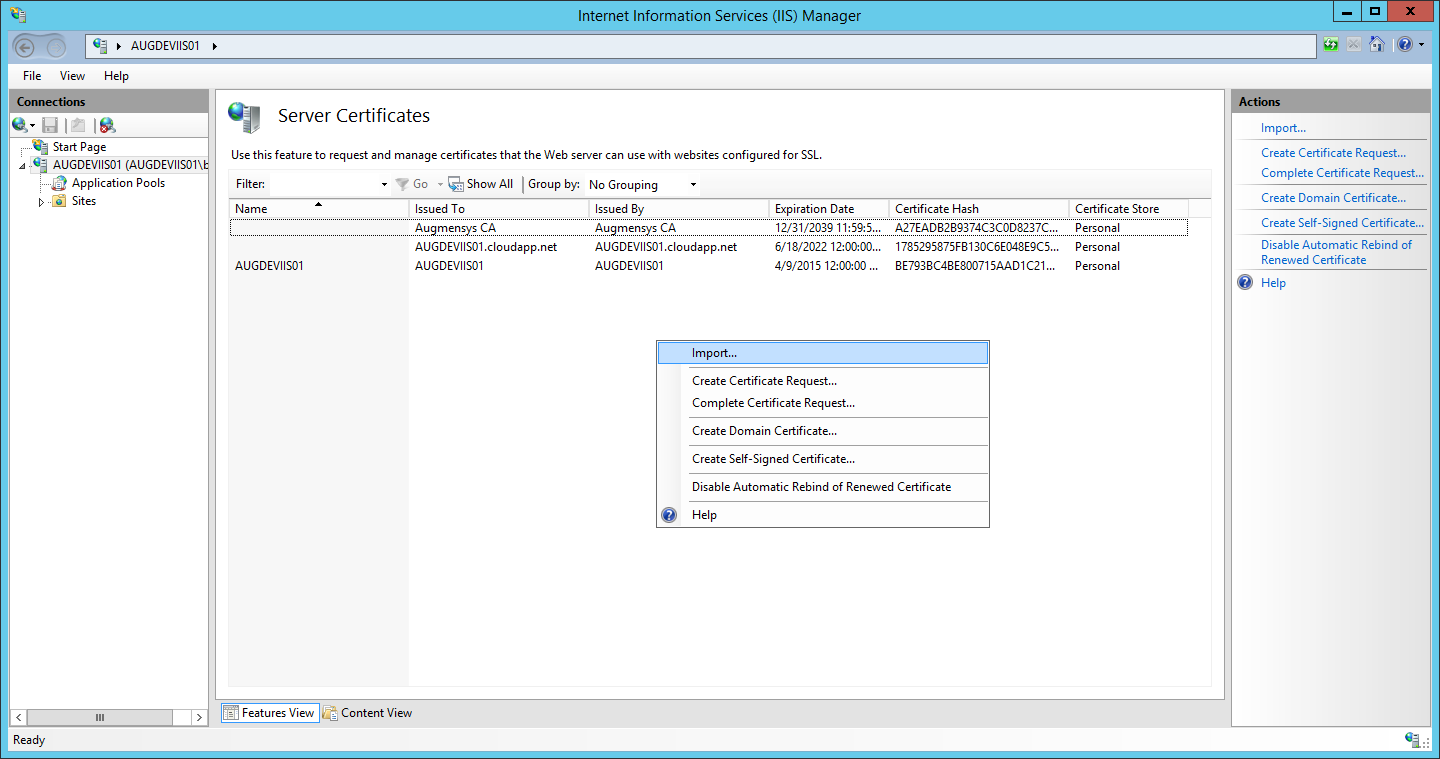Click the Save floppy icon in Connections
The height and width of the screenshot is (759, 1440).
50,125
